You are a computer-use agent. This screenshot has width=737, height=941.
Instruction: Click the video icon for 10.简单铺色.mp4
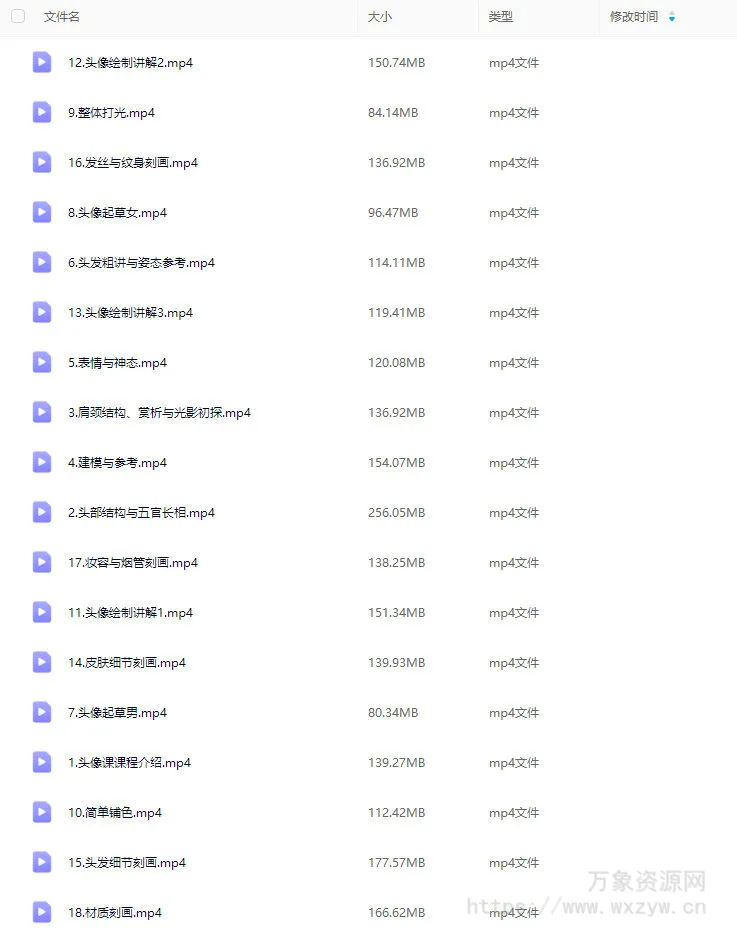[x=41, y=813]
